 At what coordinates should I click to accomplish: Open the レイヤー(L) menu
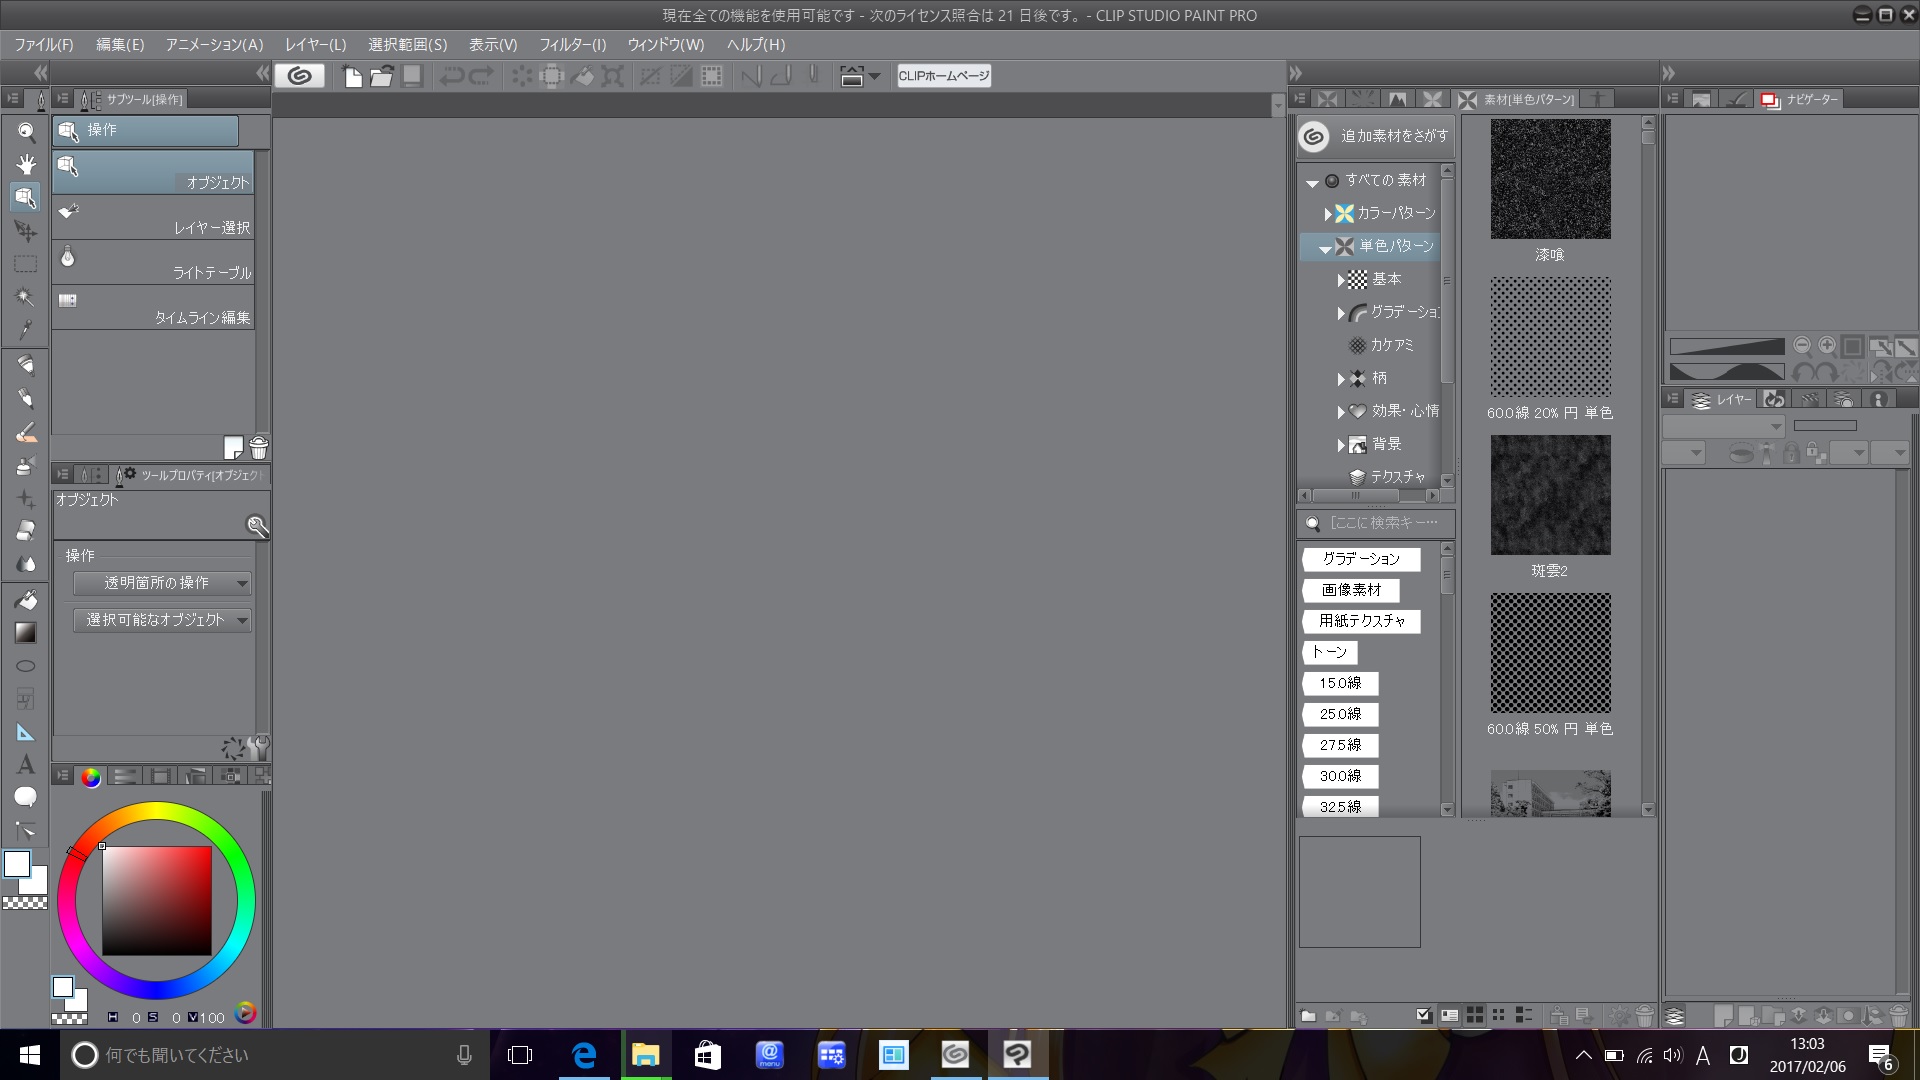point(315,45)
